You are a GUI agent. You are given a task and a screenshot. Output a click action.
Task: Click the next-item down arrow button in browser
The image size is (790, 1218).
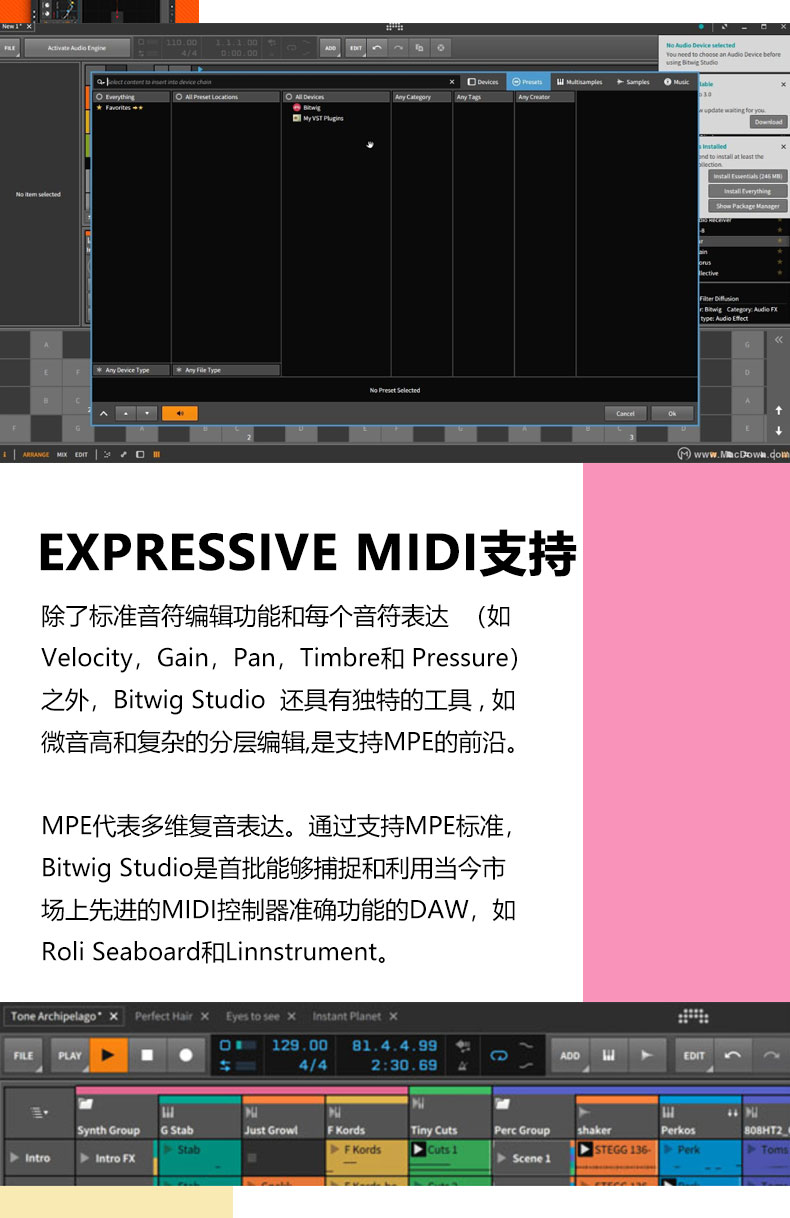pos(147,413)
